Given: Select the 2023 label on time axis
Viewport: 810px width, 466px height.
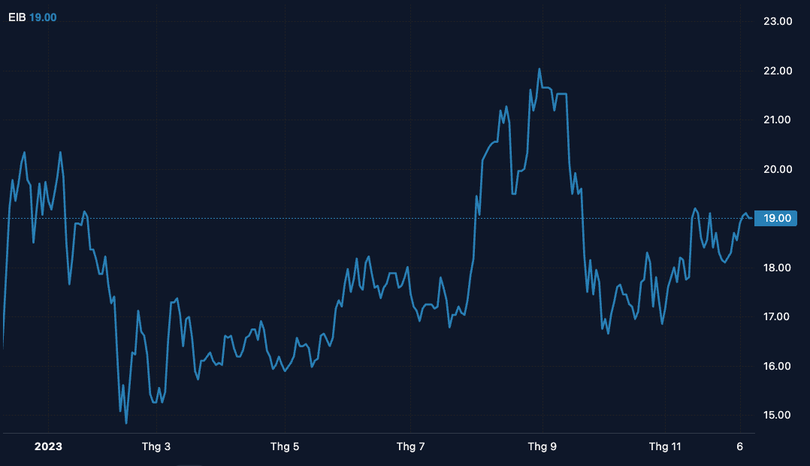Looking at the screenshot, I should pyautogui.click(x=47, y=446).
